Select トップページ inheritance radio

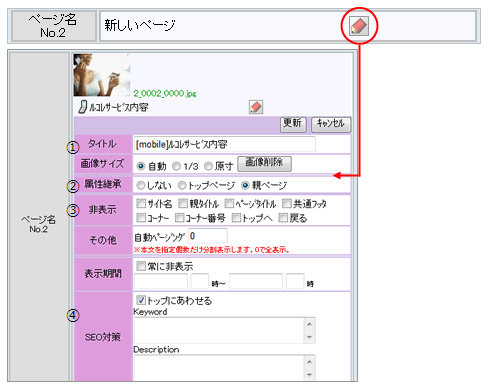coord(182,185)
